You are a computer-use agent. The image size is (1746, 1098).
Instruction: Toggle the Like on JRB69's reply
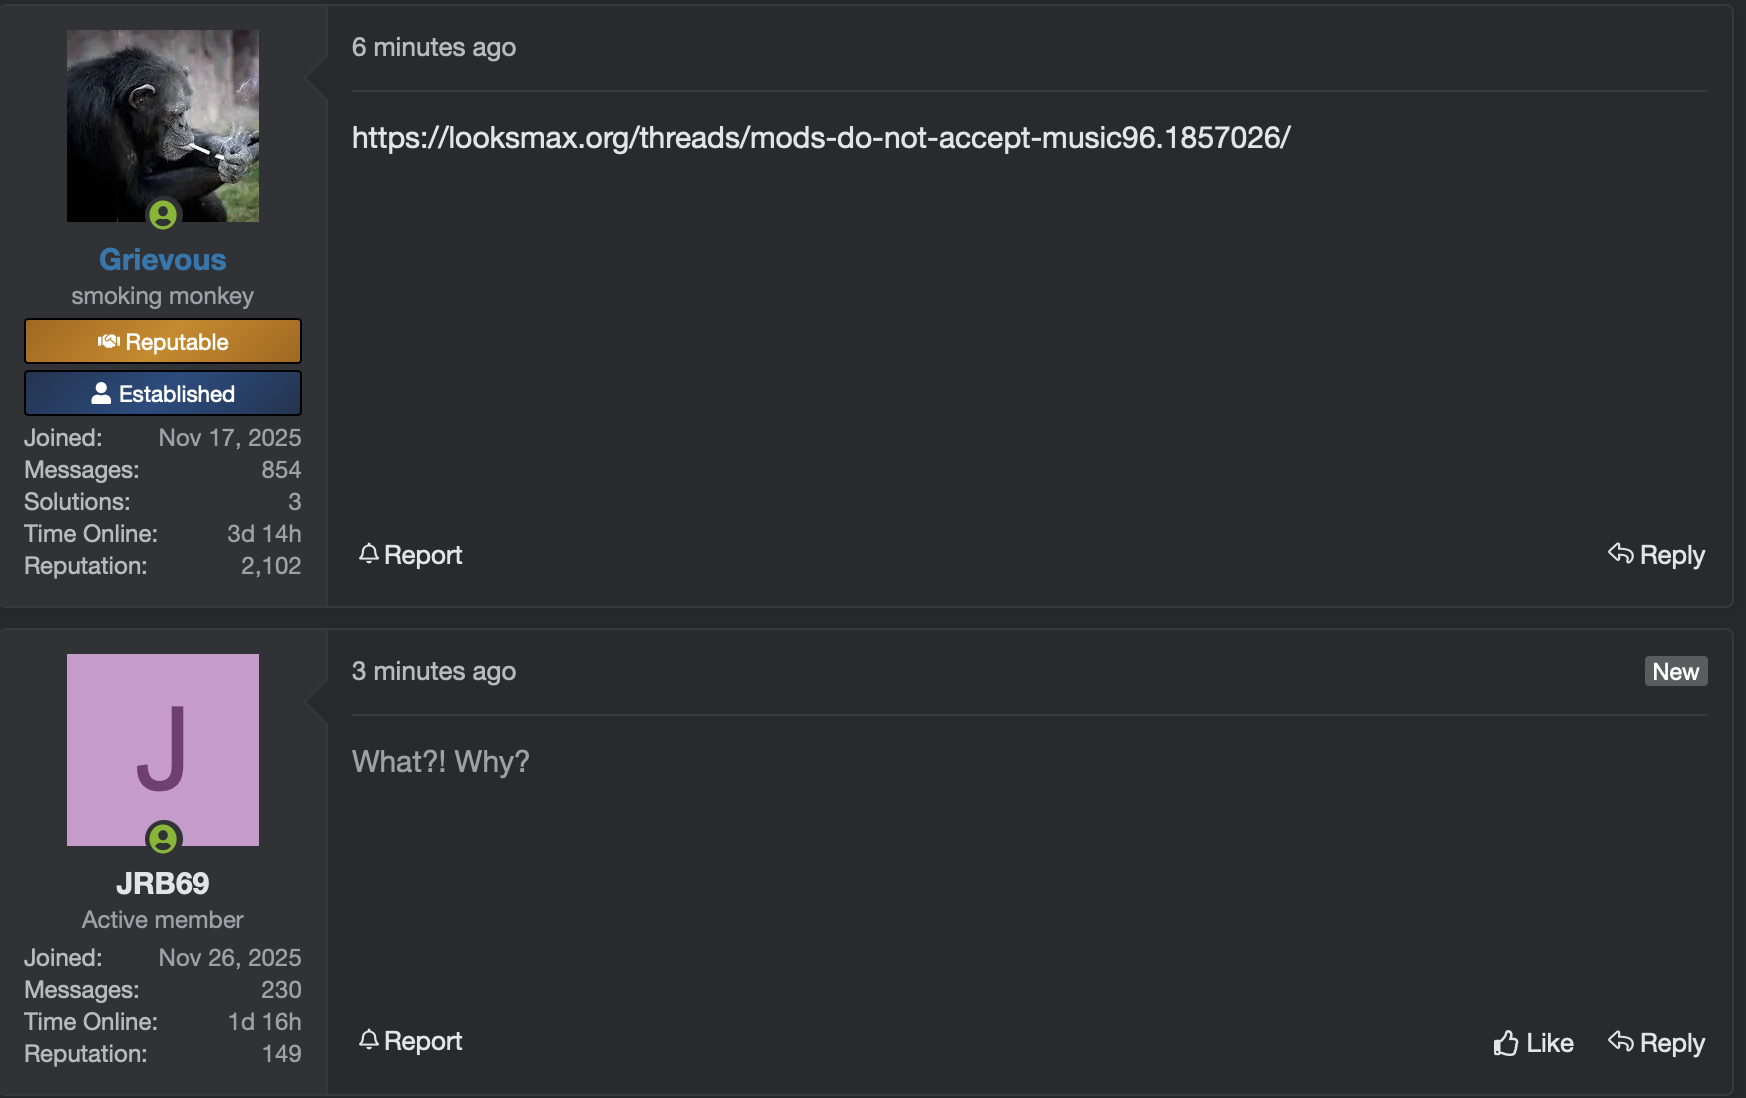click(1532, 1042)
